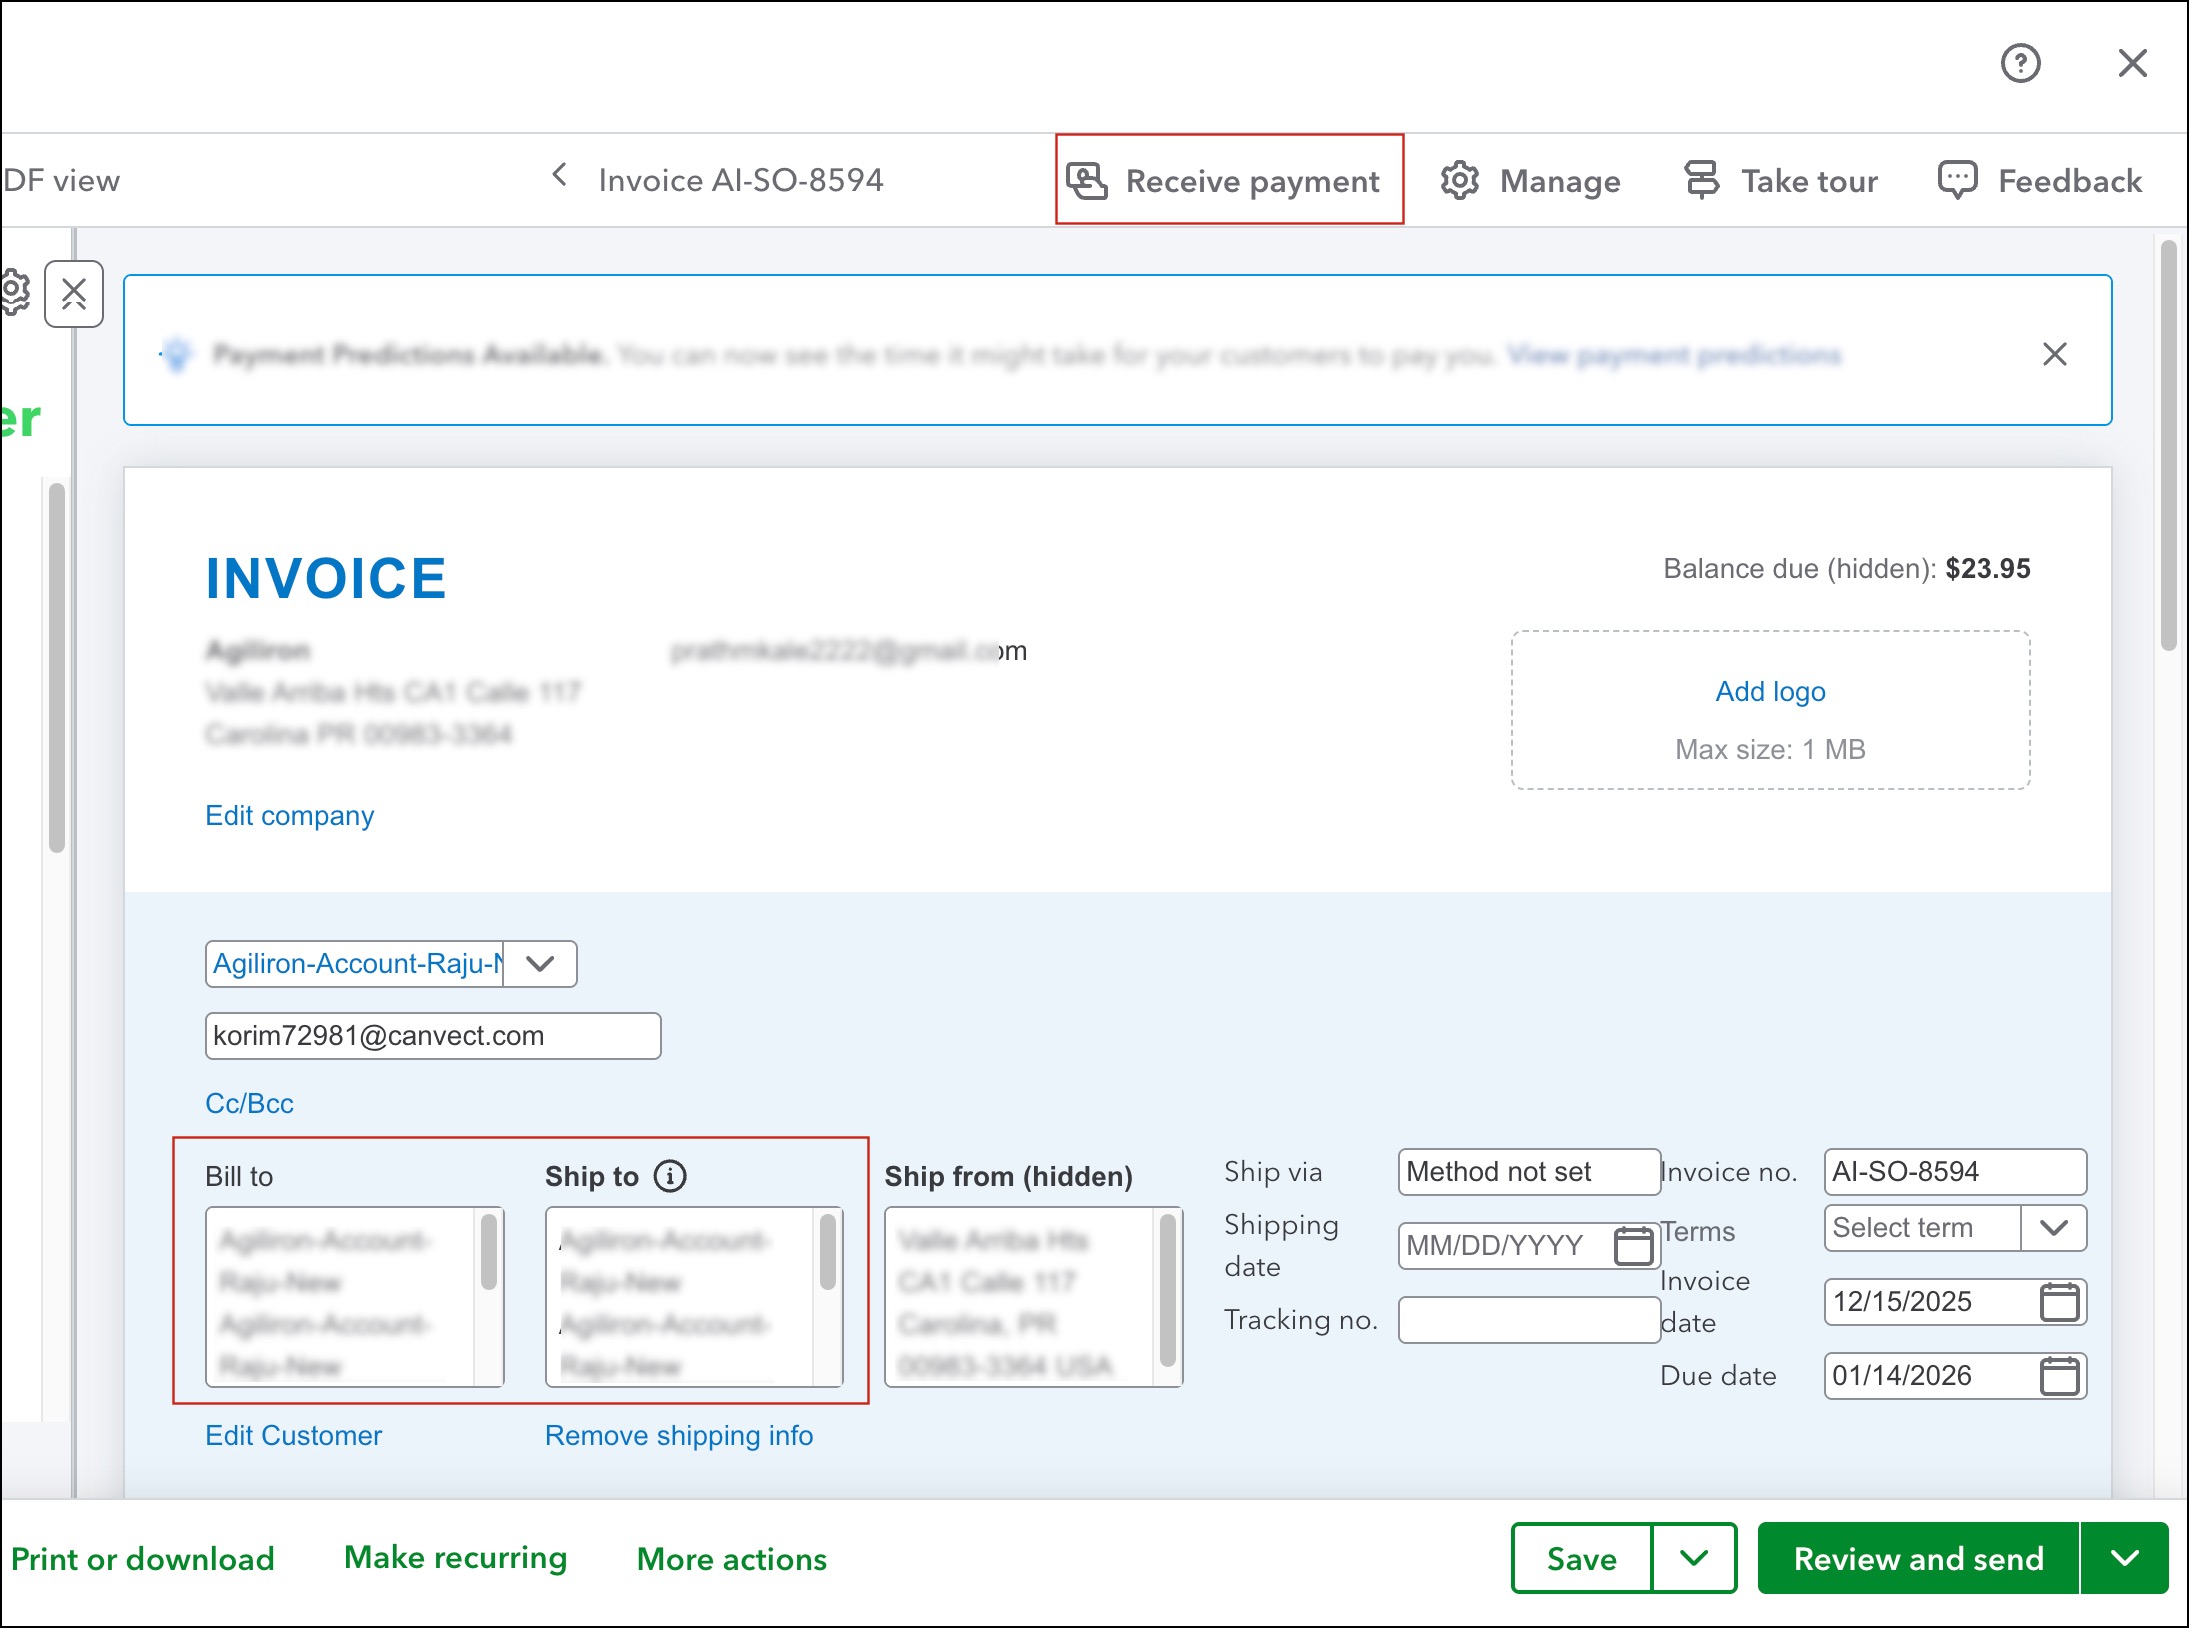Open the More actions menu

point(732,1559)
